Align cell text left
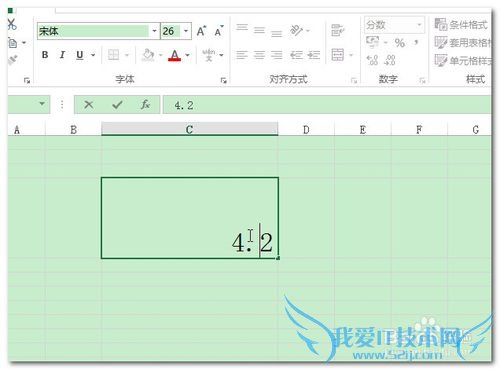500x370 pixels. tap(242, 55)
